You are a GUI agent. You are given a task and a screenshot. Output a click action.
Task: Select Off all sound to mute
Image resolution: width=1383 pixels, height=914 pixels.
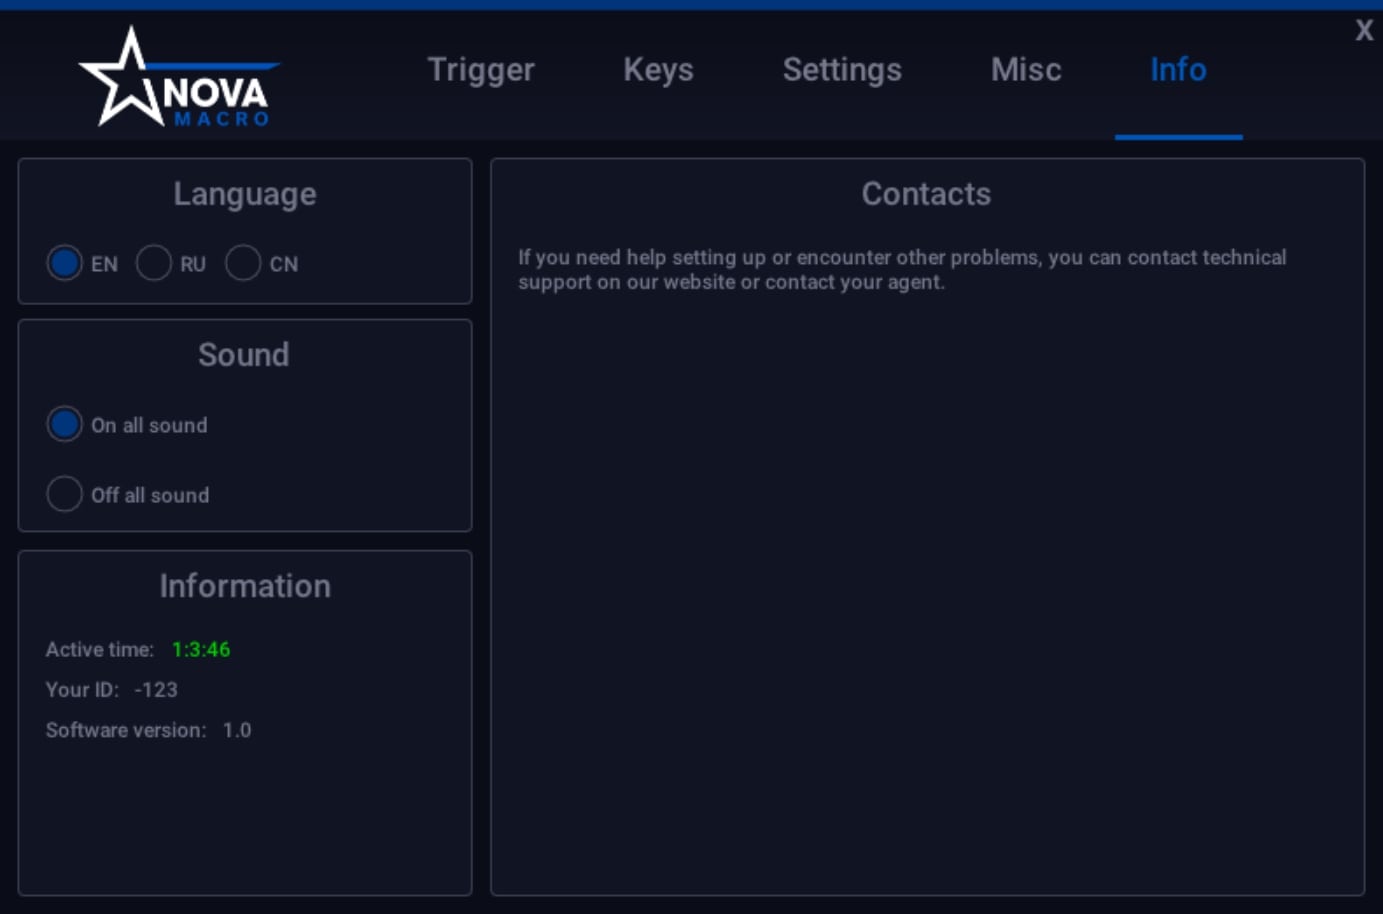(65, 494)
